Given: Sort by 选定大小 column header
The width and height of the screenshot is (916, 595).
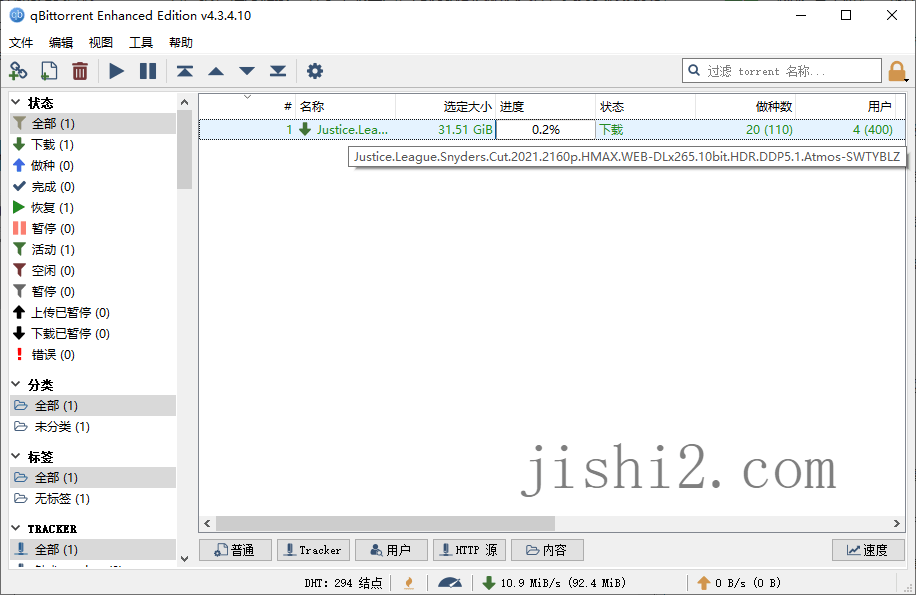Looking at the screenshot, I should point(446,107).
